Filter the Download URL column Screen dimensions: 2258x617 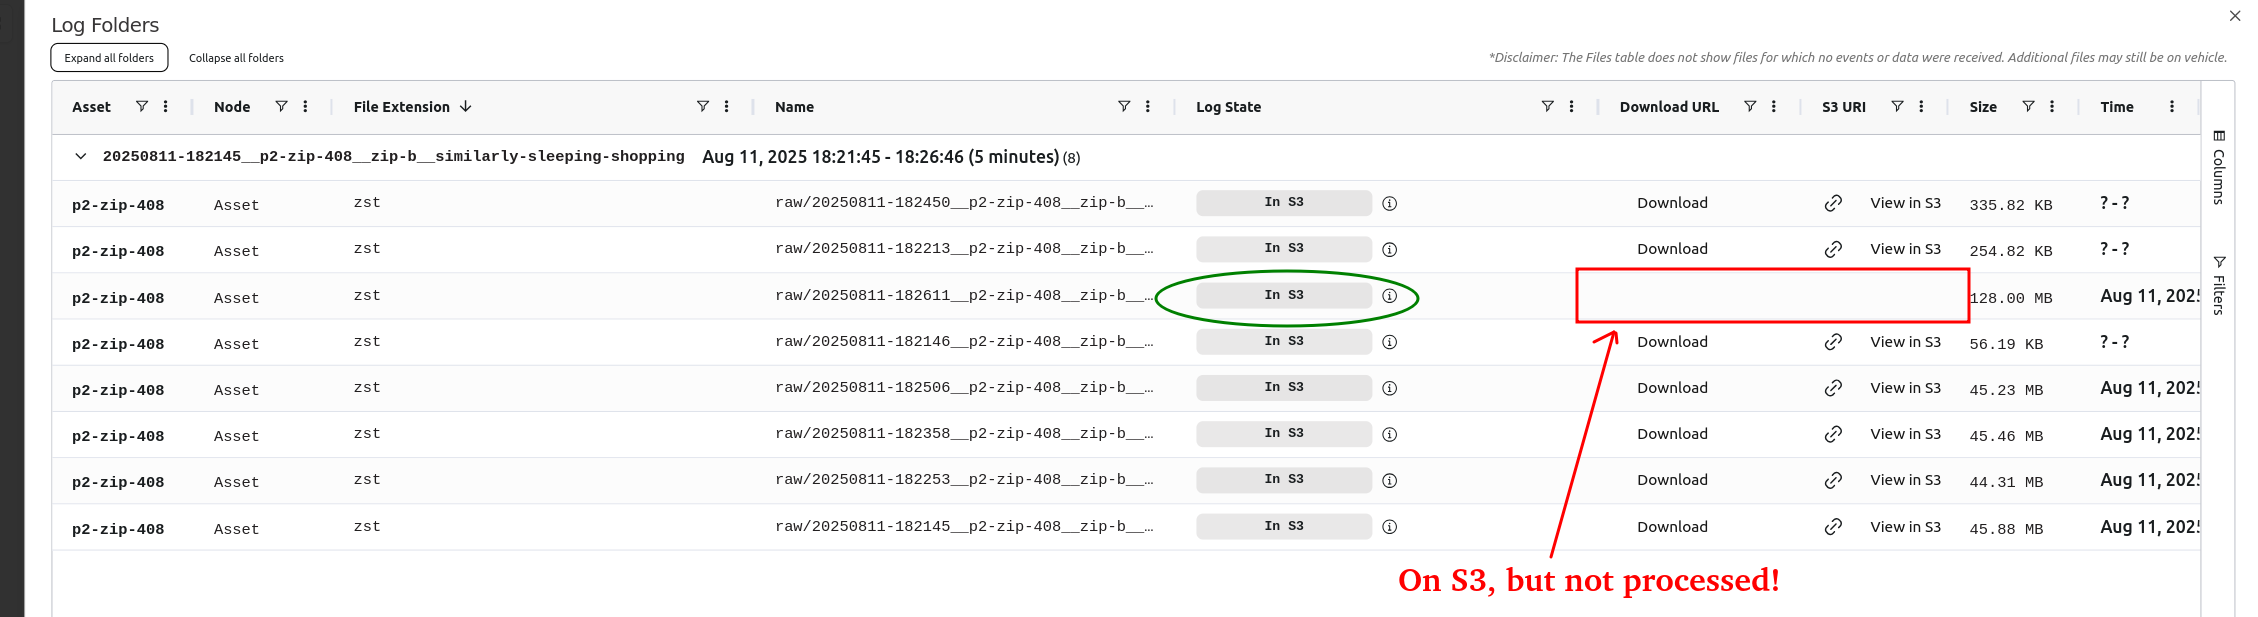(1750, 106)
